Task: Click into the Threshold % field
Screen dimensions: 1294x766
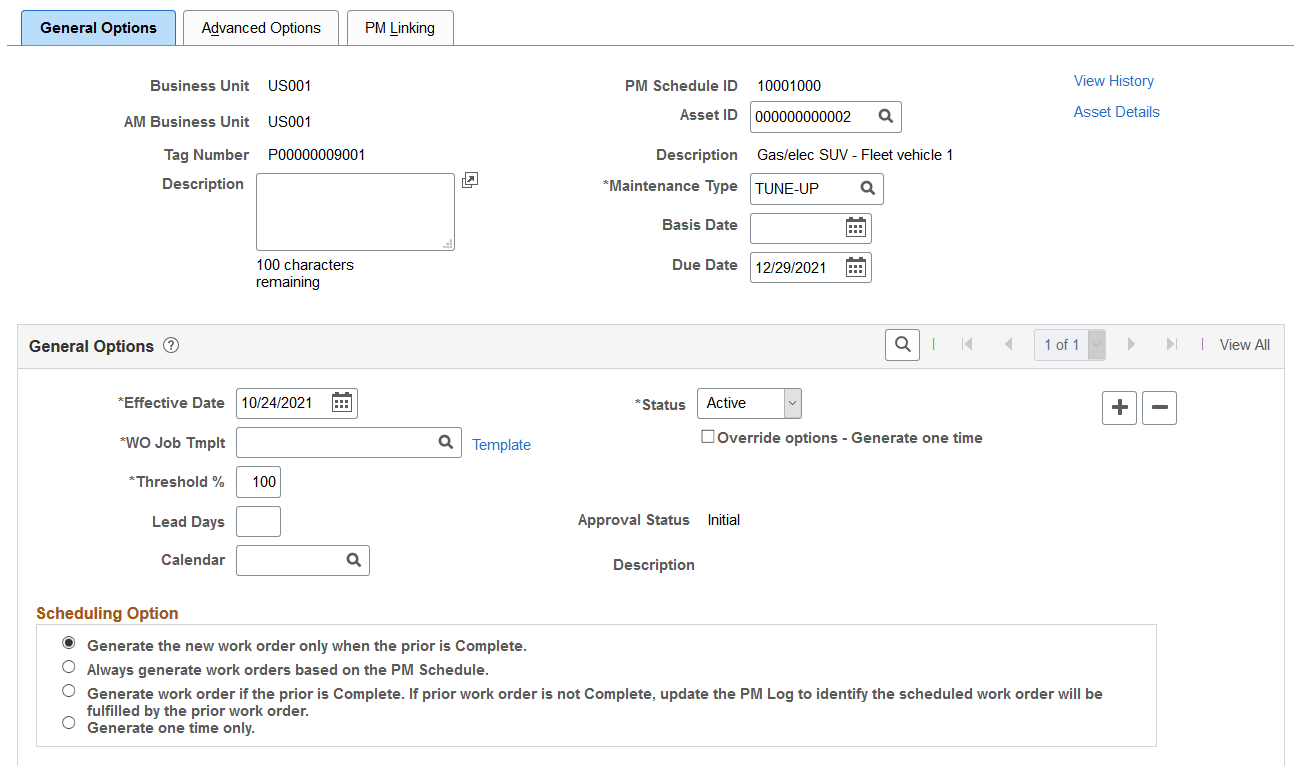Action: (258, 482)
